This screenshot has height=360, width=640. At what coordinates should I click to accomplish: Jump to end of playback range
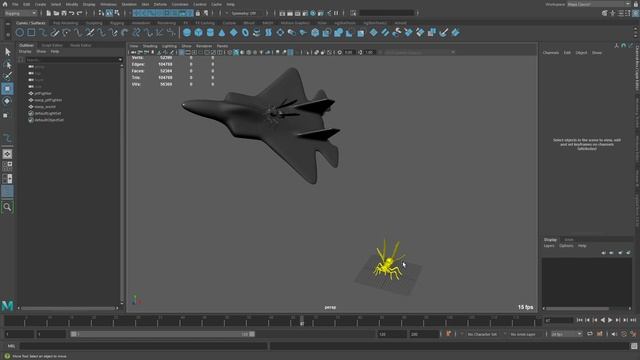[633, 320]
